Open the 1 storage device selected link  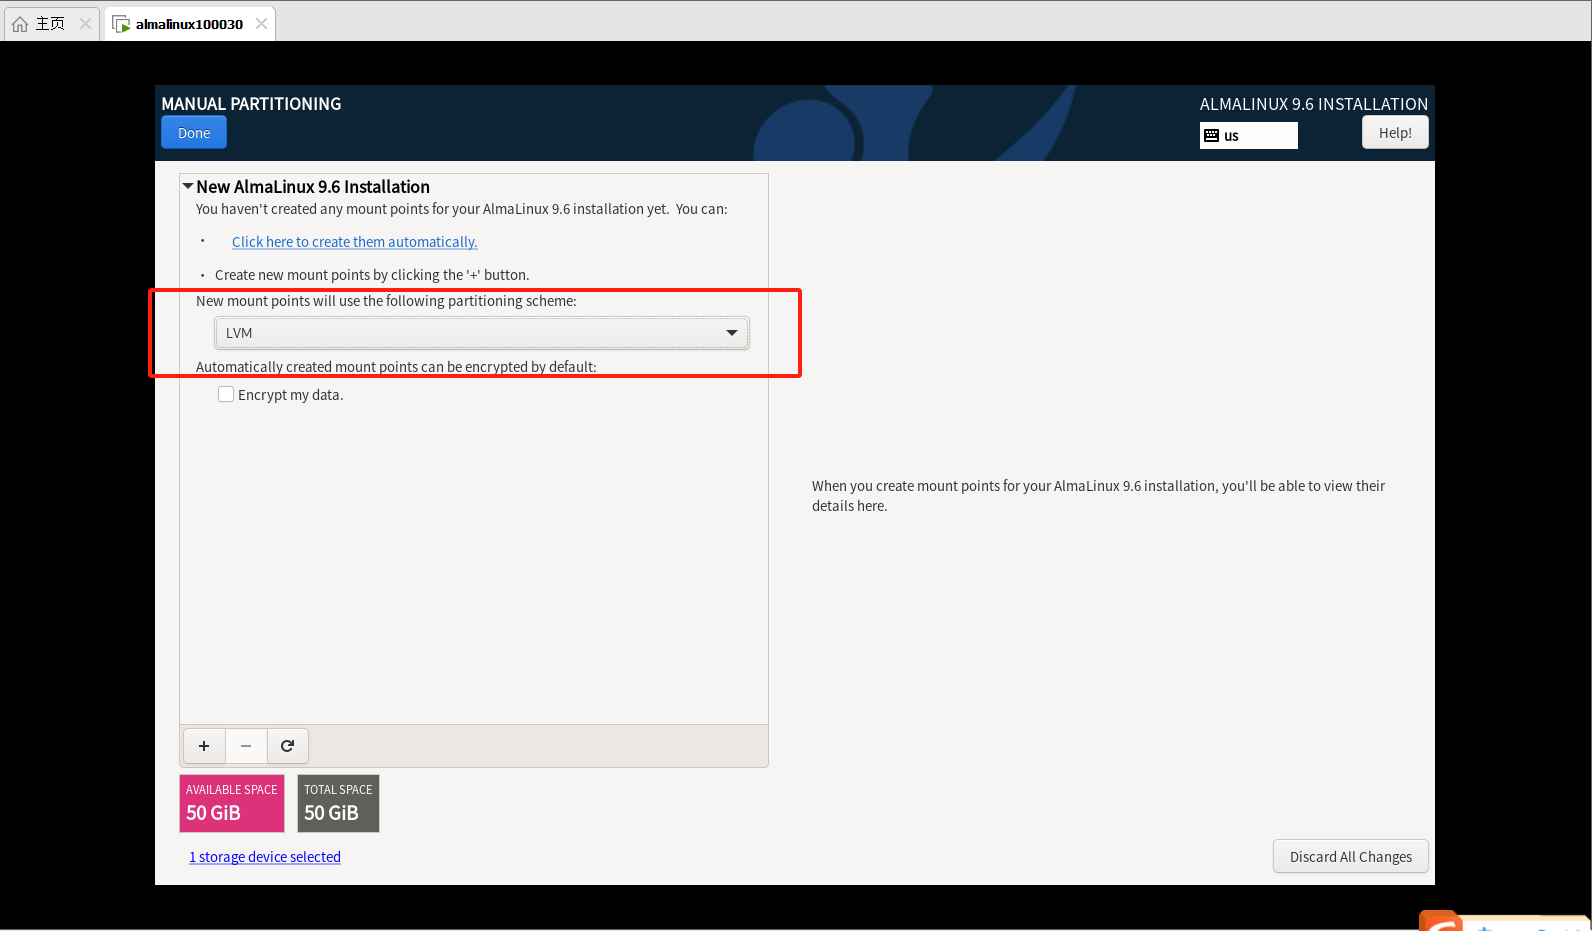(265, 857)
